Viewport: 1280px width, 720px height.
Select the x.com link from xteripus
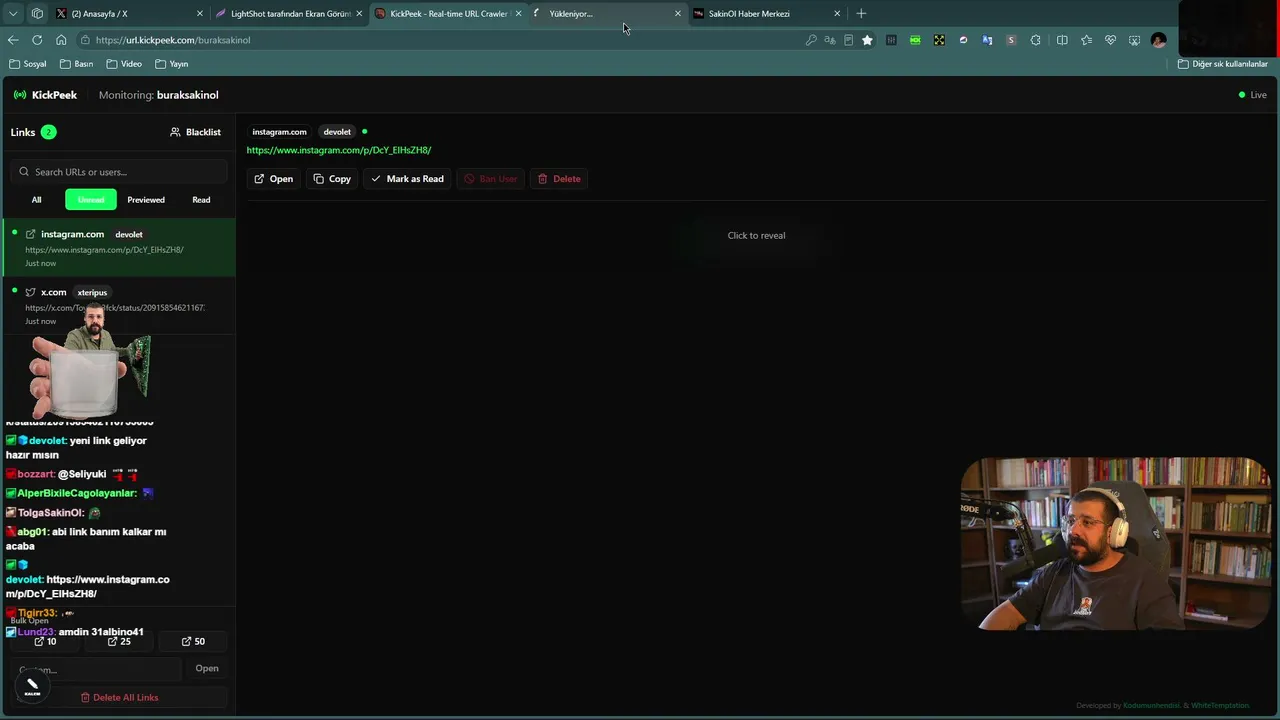pos(119,306)
